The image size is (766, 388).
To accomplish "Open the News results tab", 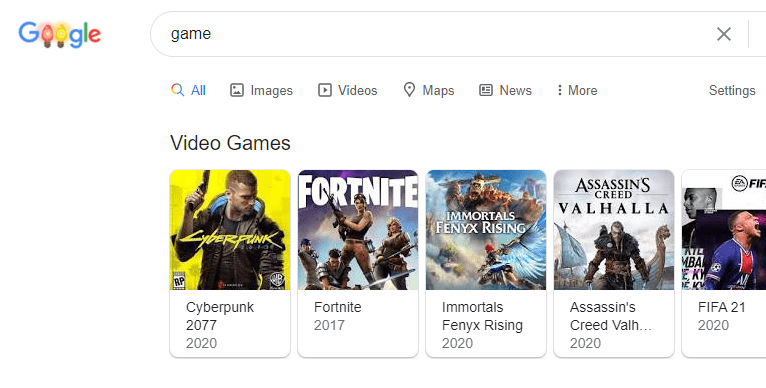I will coord(506,90).
